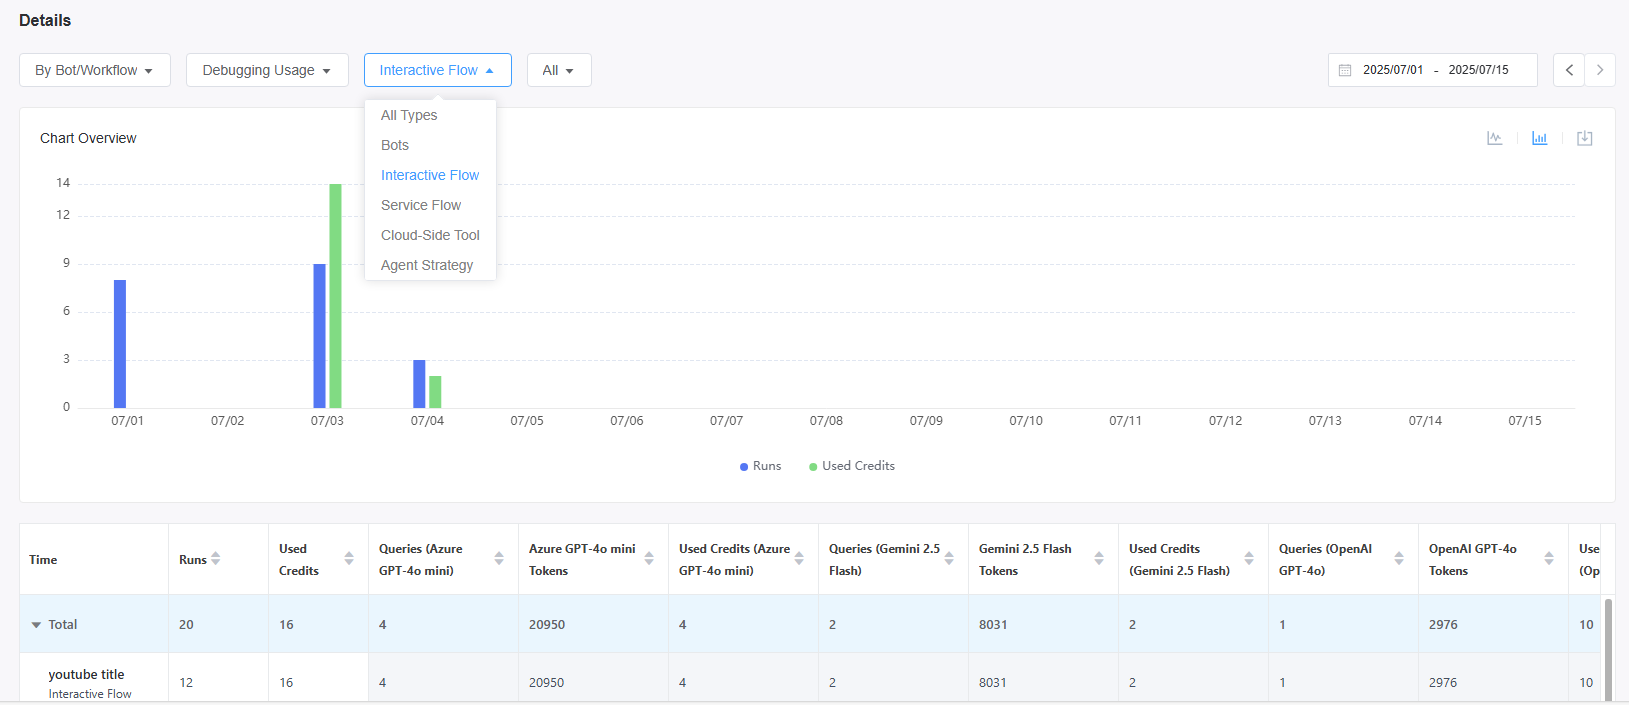The height and width of the screenshot is (705, 1629).
Task: Toggle Used Credits series in legend
Action: tap(852, 466)
